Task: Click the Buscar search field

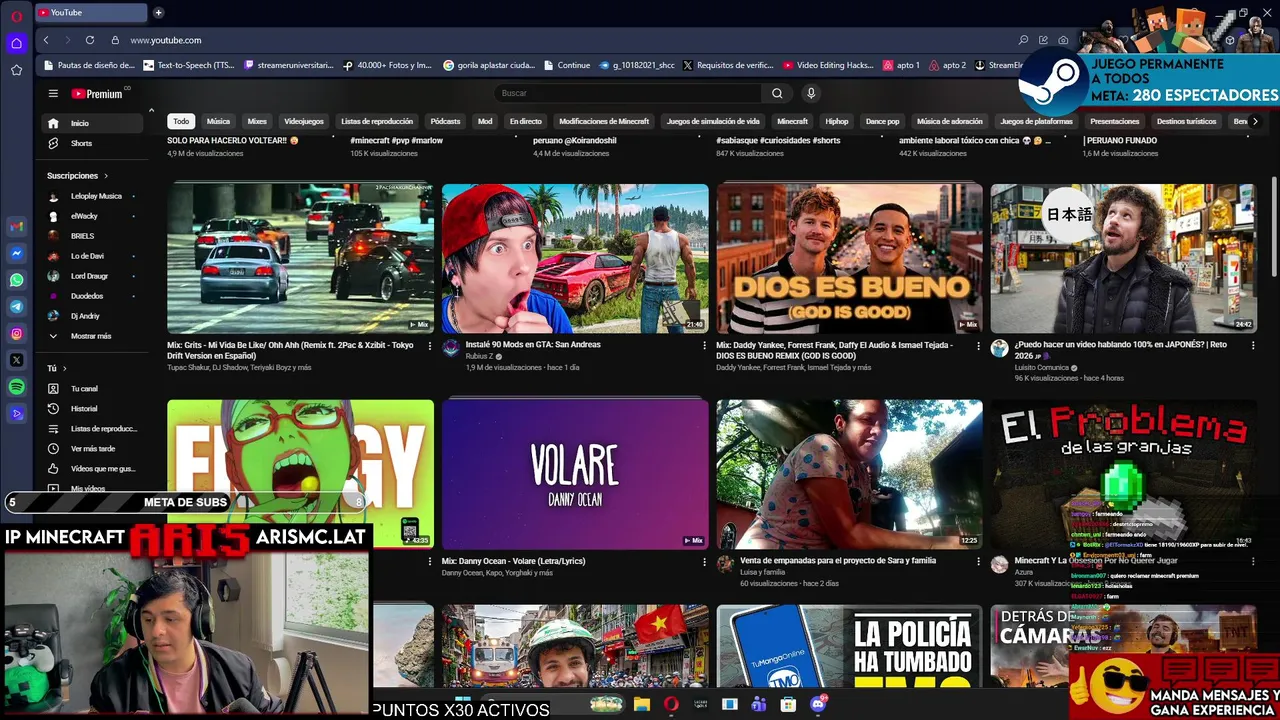Action: [x=630, y=93]
